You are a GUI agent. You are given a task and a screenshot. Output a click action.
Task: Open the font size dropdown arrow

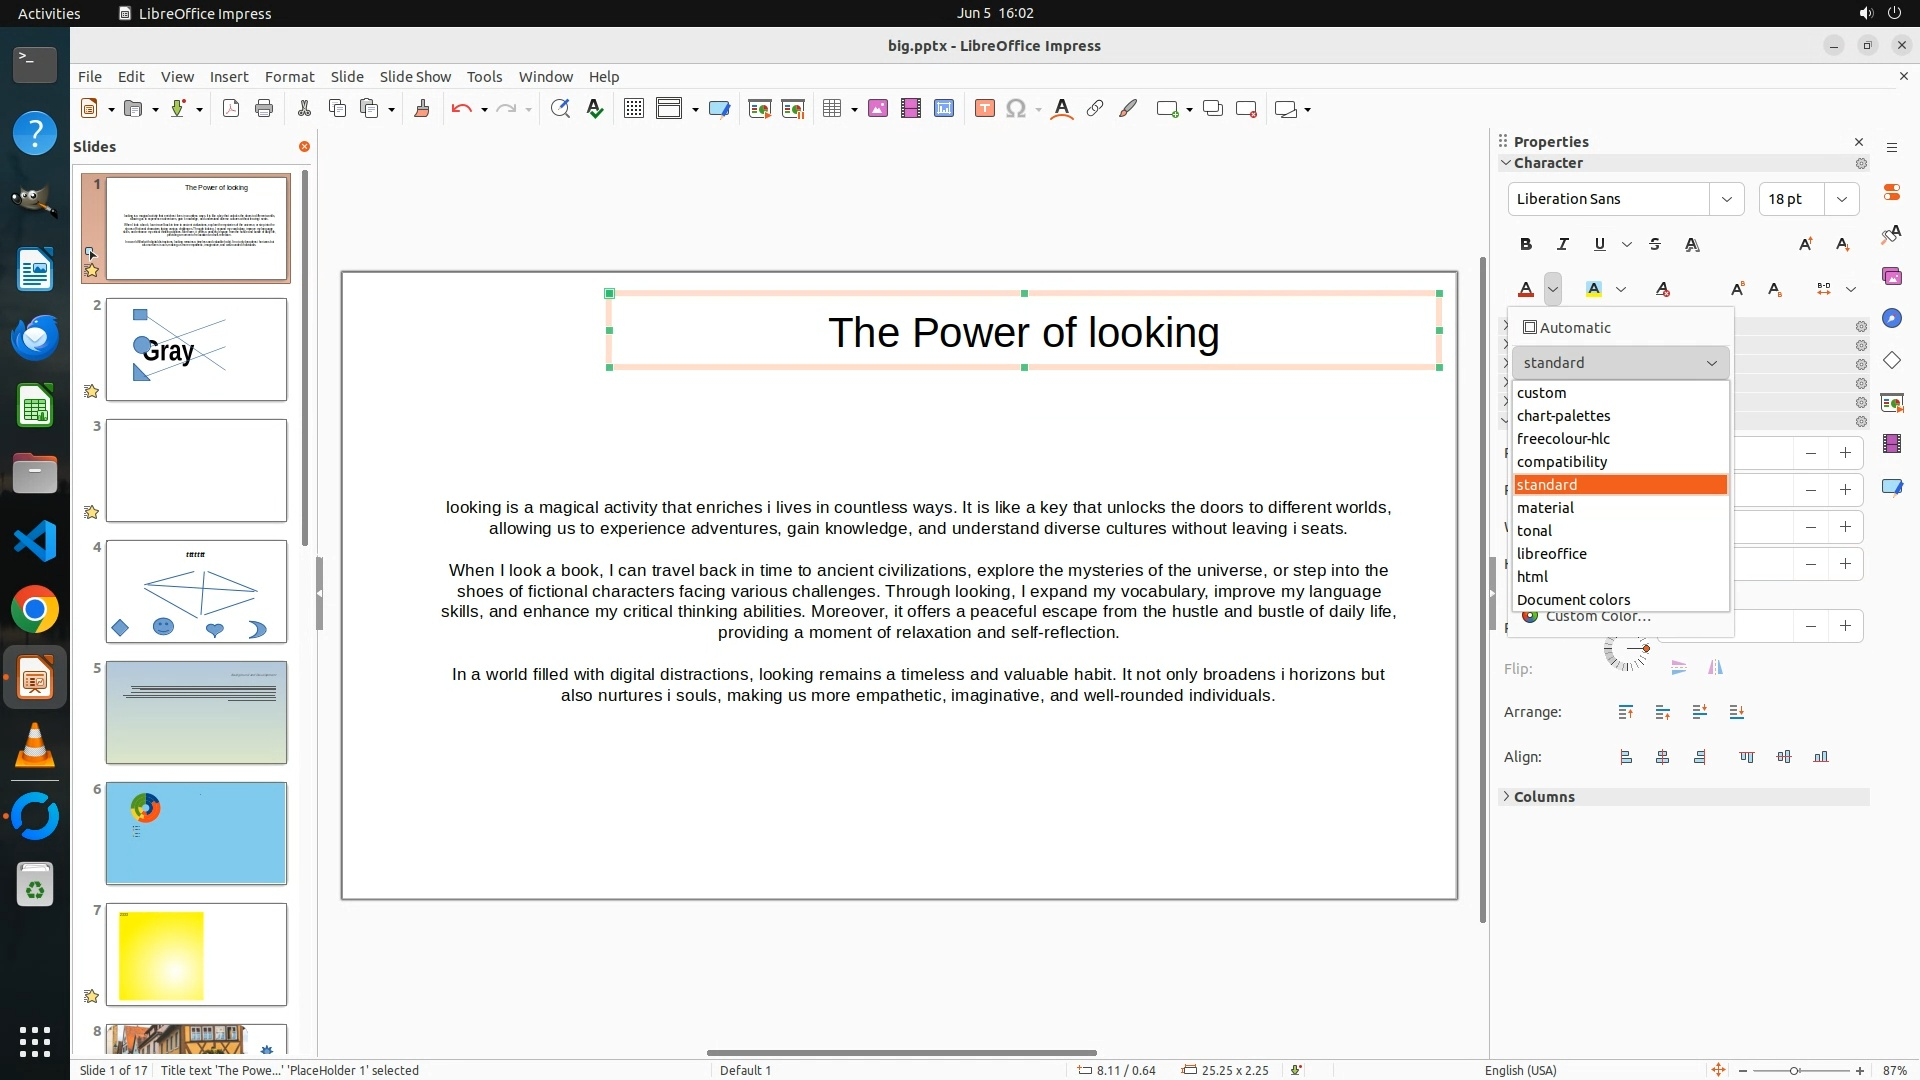pyautogui.click(x=1841, y=199)
